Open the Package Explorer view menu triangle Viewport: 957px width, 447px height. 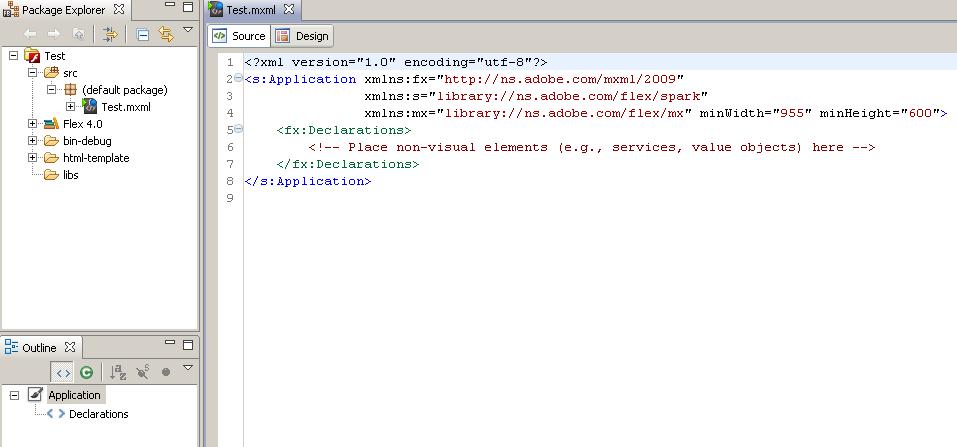[188, 29]
